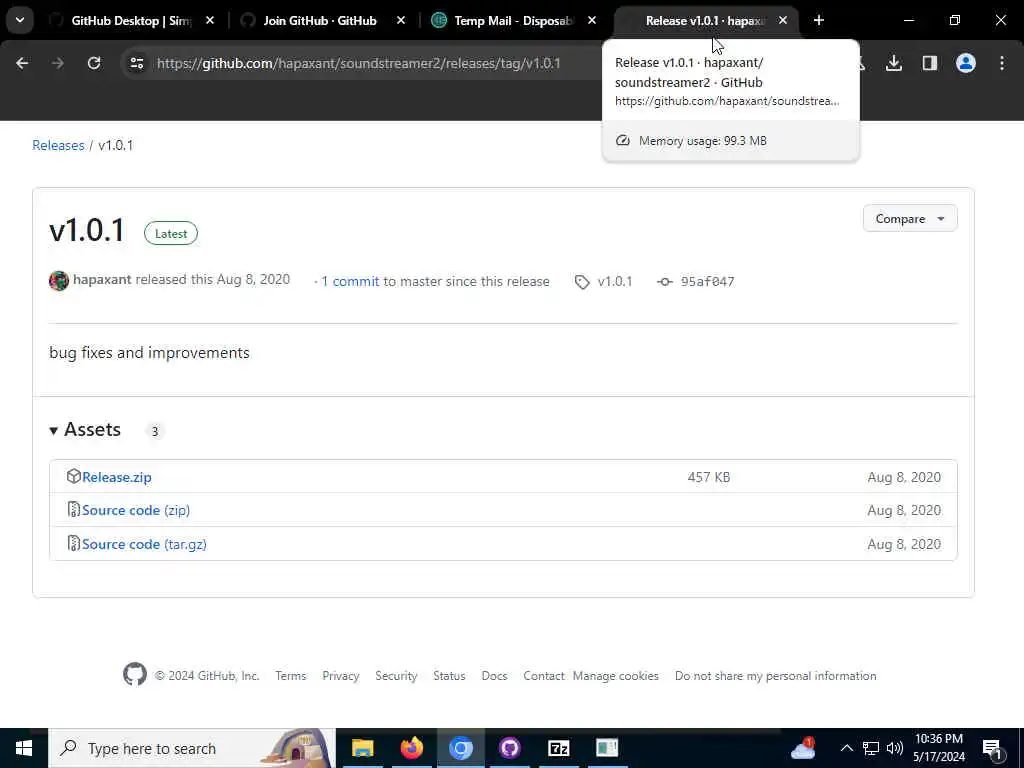Open File Explorer from taskbar
The width and height of the screenshot is (1024, 768).
point(362,748)
